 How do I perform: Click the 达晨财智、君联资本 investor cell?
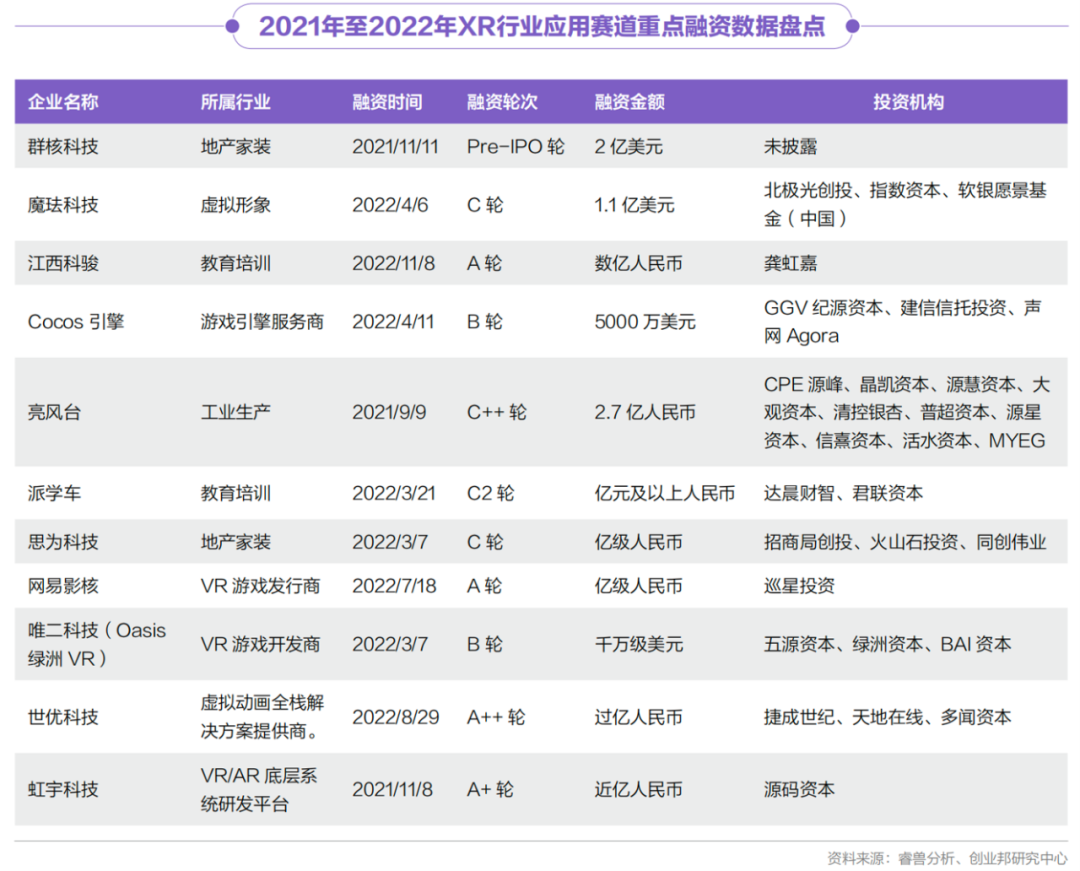[x=843, y=493]
